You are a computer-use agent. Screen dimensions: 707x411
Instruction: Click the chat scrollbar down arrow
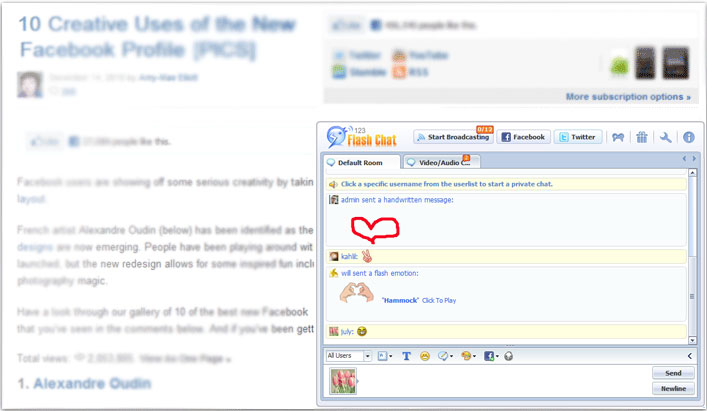692,340
